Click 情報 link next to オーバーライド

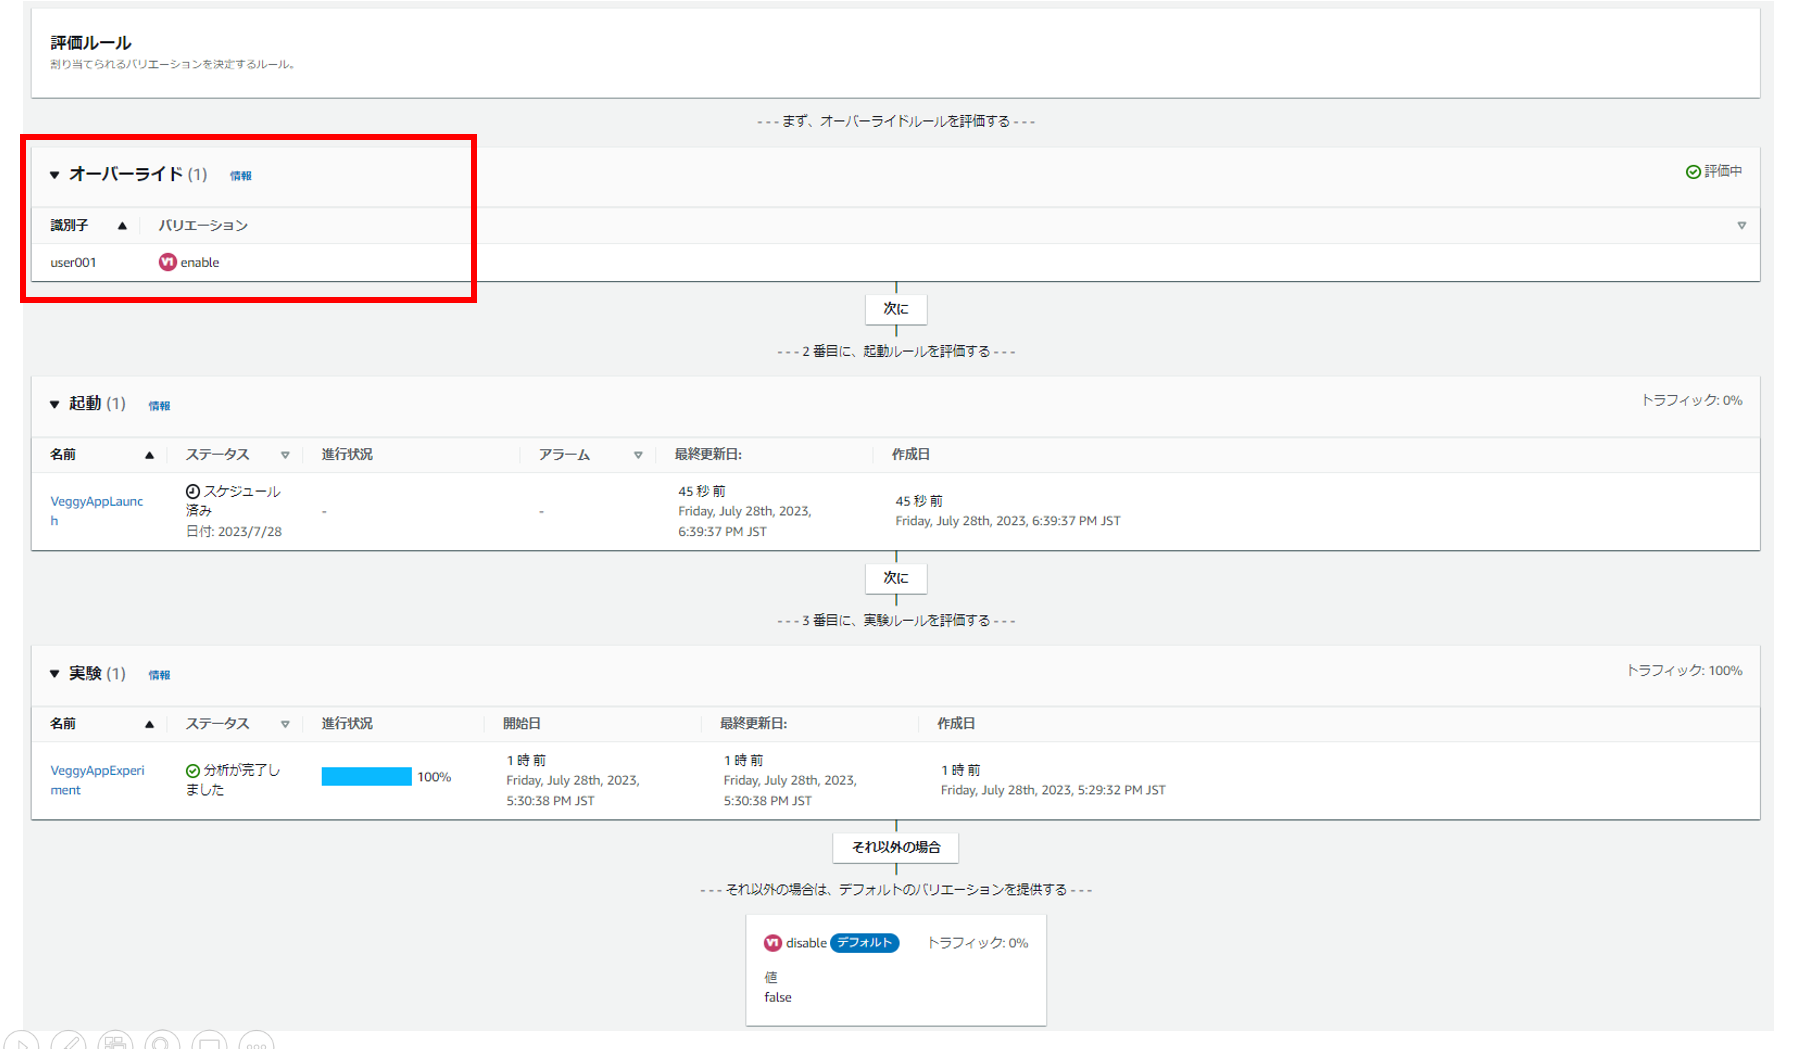pos(241,176)
